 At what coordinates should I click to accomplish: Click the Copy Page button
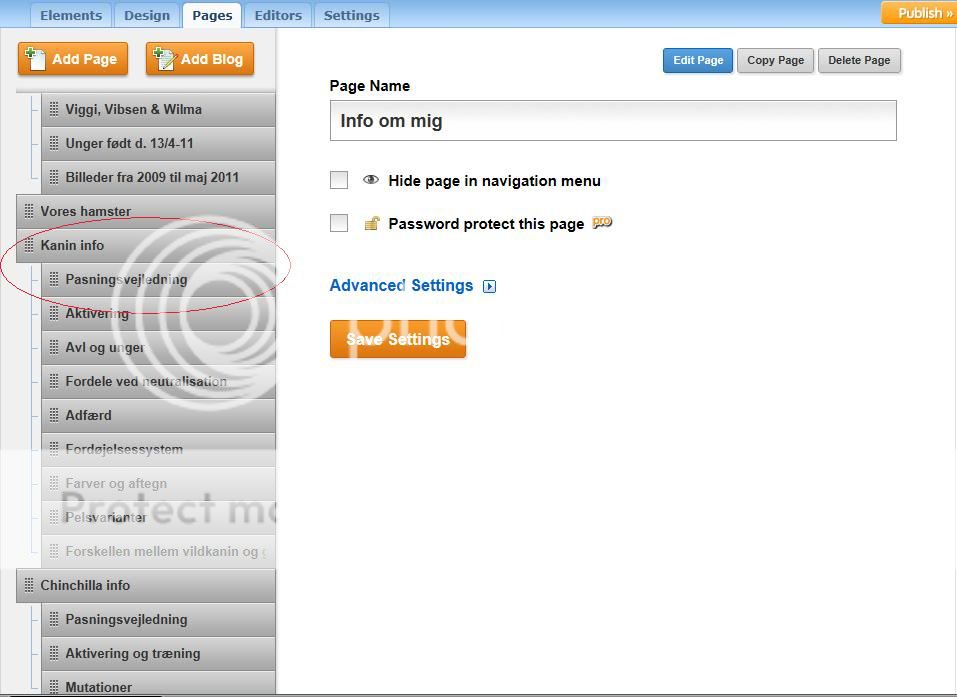tap(775, 60)
